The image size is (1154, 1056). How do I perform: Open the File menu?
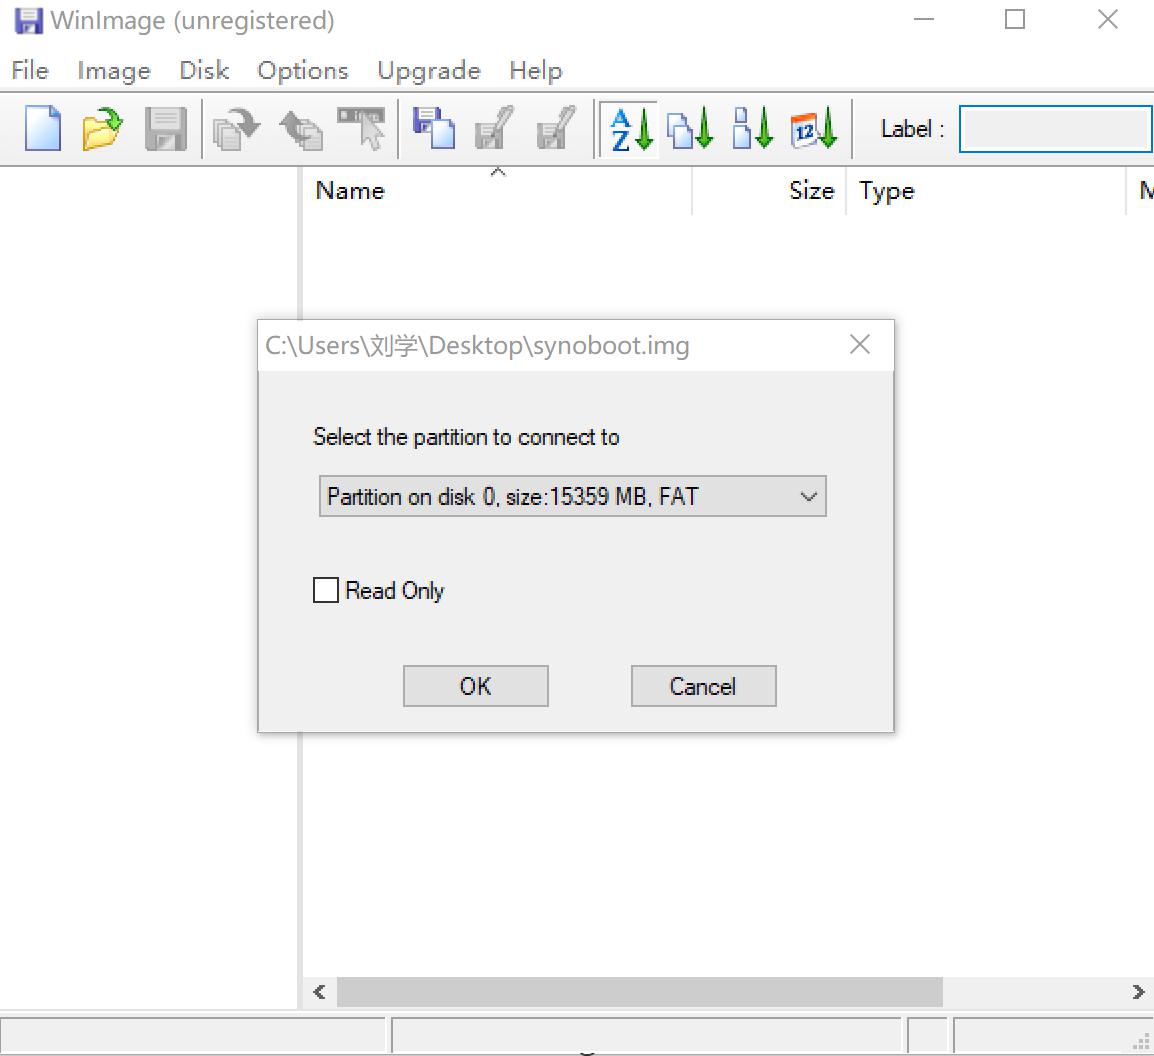[x=30, y=71]
